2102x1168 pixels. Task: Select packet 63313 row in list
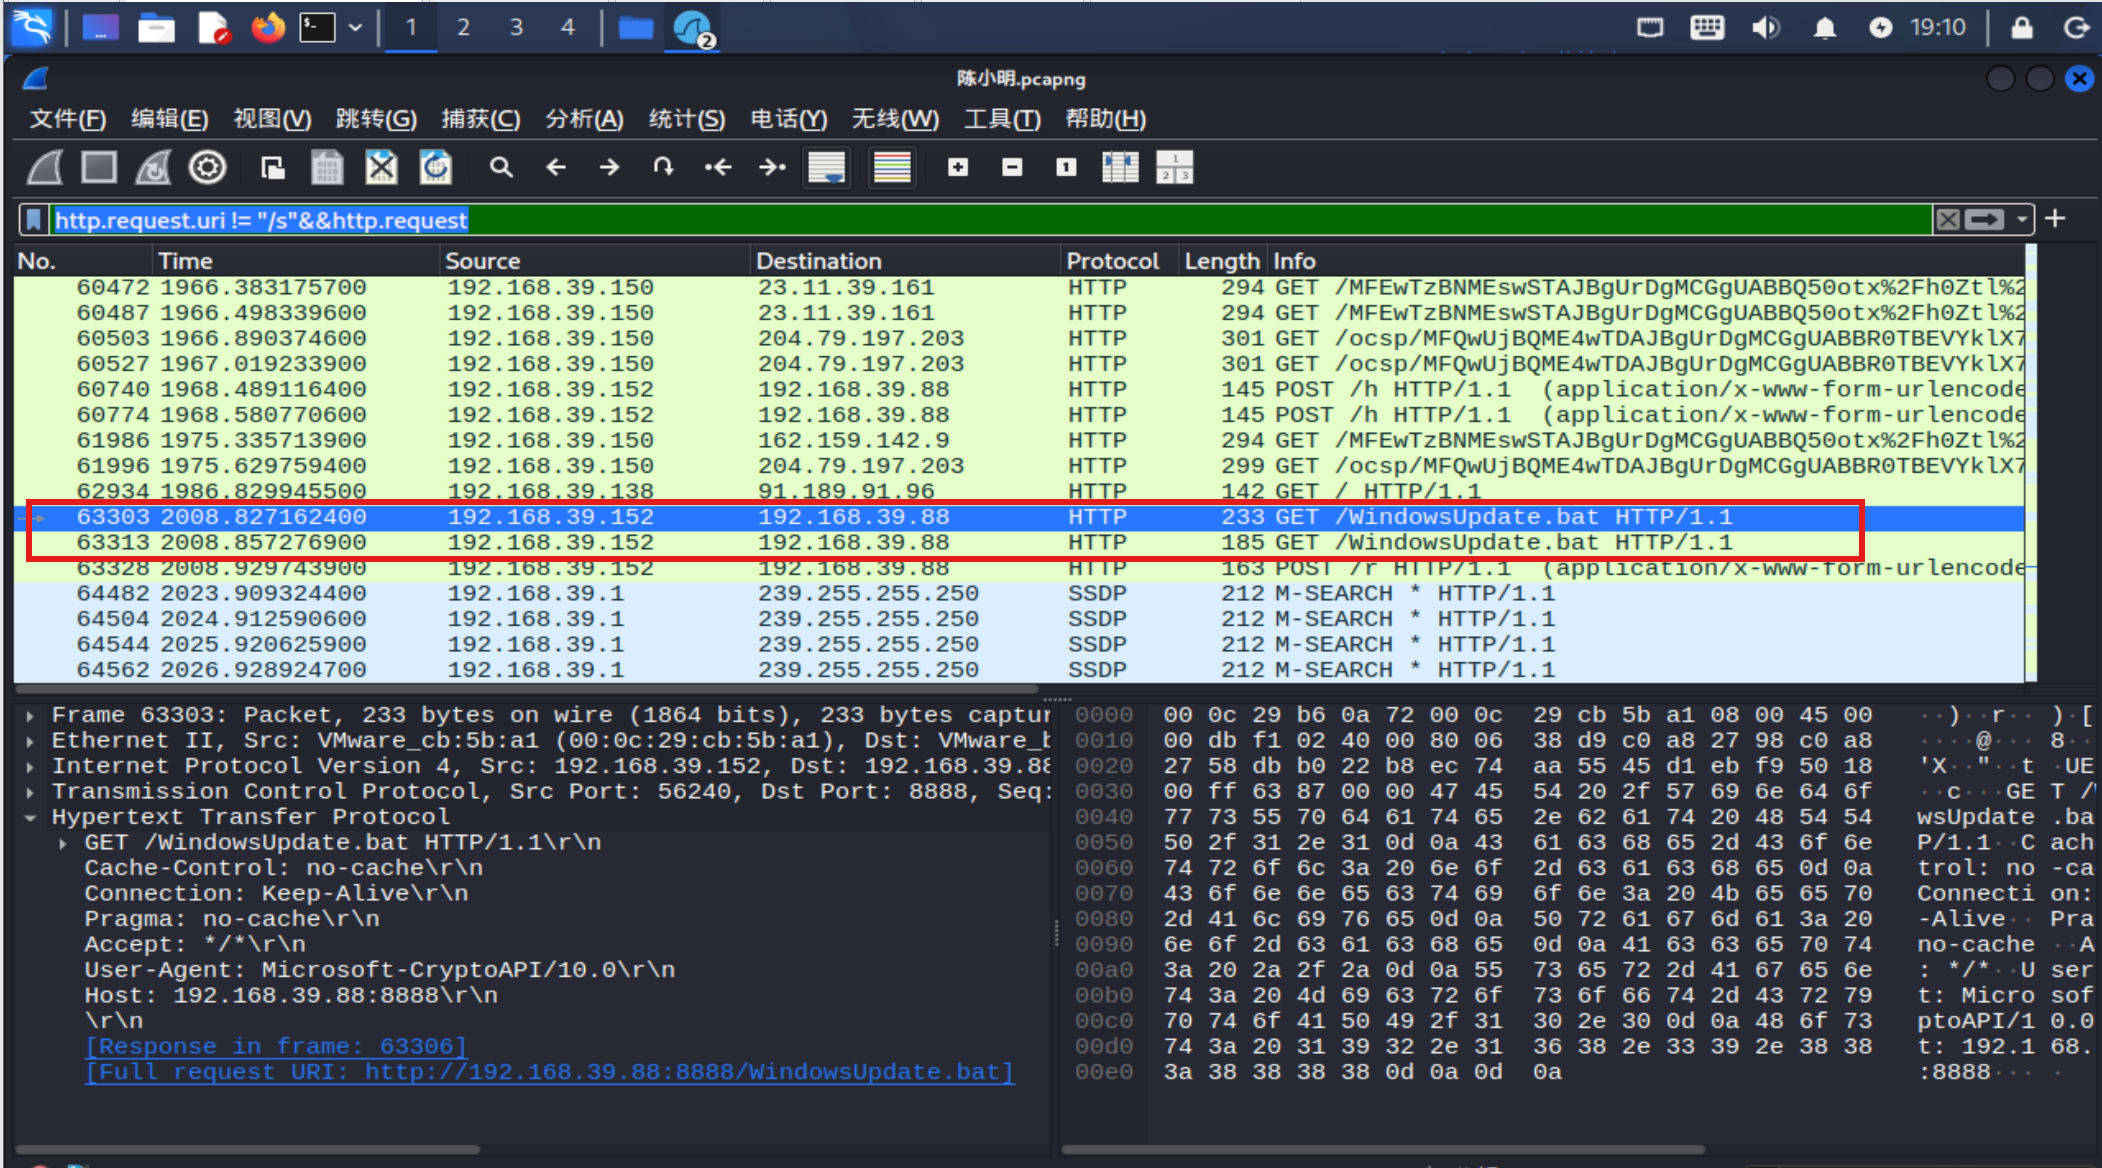pyautogui.click(x=1019, y=543)
